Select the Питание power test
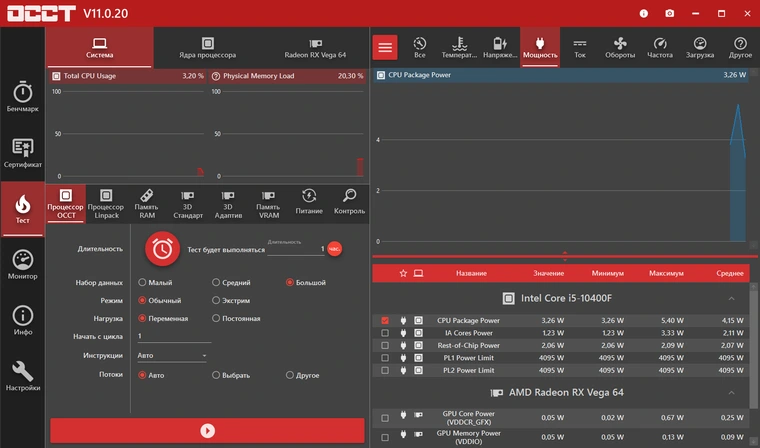The width and height of the screenshot is (760, 448). pyautogui.click(x=309, y=204)
